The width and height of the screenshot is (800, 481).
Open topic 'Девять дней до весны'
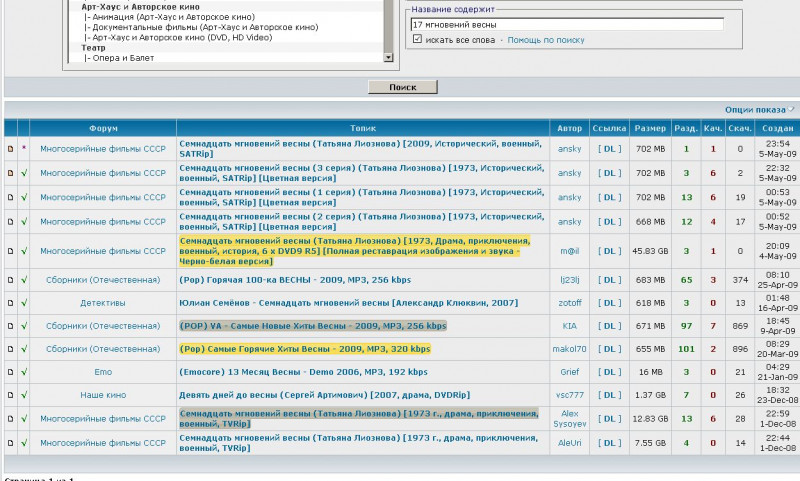[x=324, y=395]
